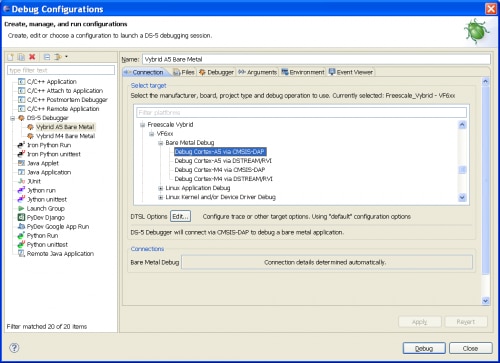Select Debug Cortex-M4 via CMSIS-DAP

coord(220,170)
